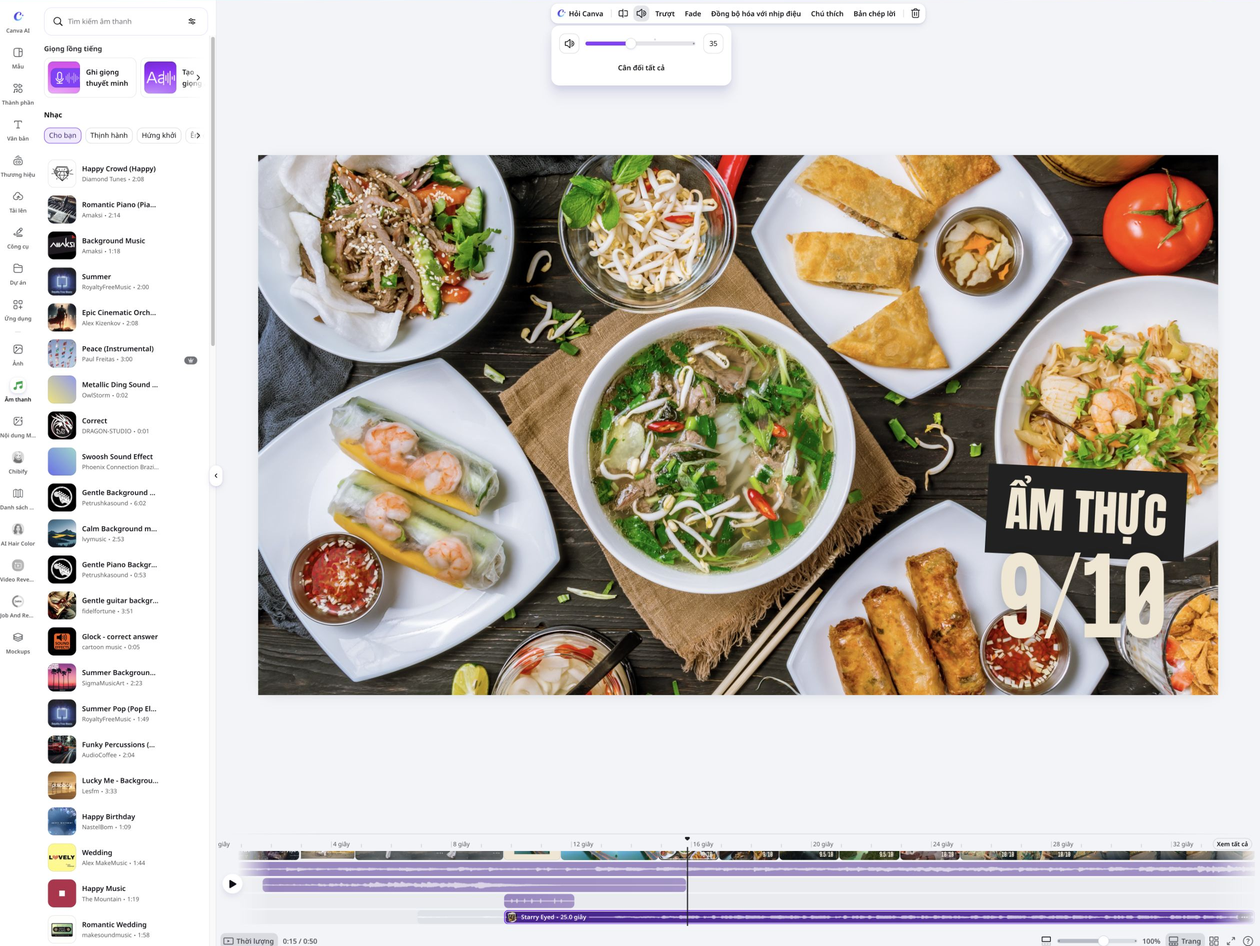Open the Dự án projects panel

(18, 273)
